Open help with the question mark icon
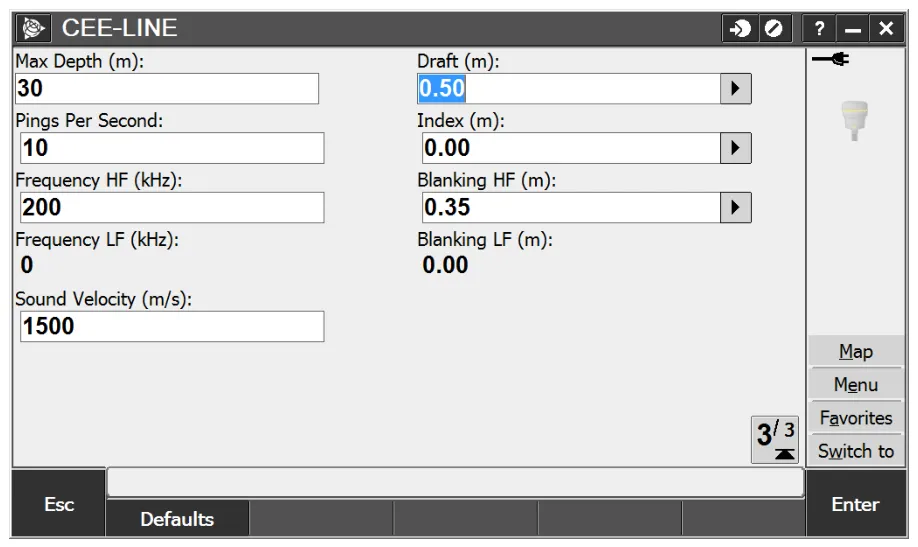This screenshot has height=547, width=918. pos(819,28)
